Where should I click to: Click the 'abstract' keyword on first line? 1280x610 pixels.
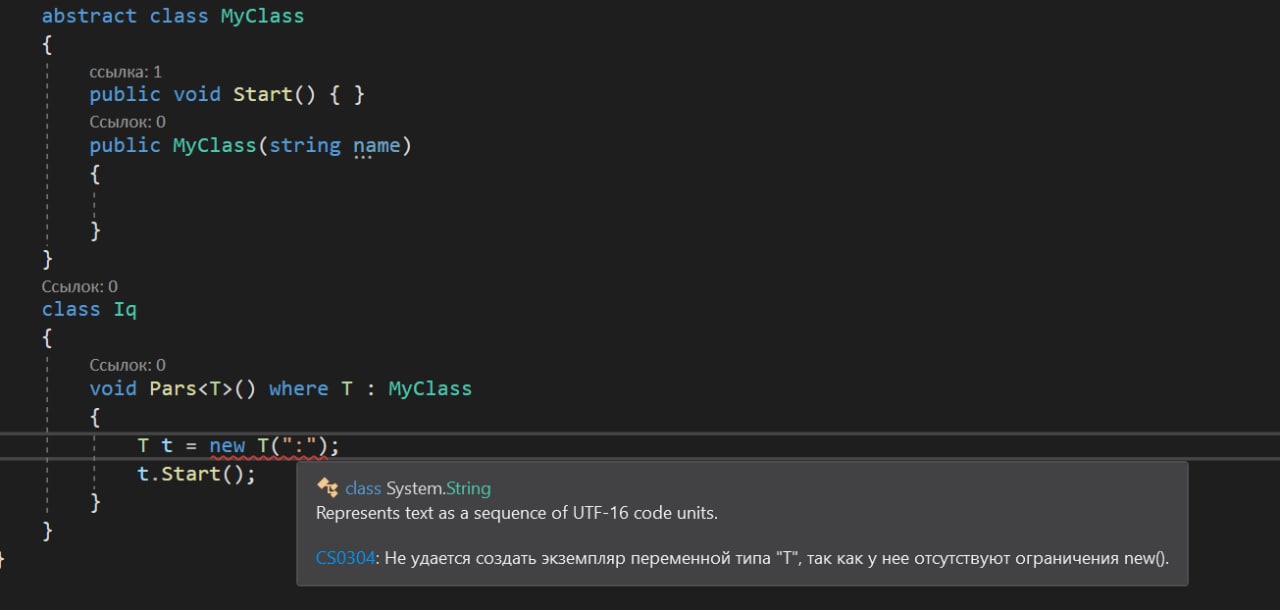click(89, 16)
